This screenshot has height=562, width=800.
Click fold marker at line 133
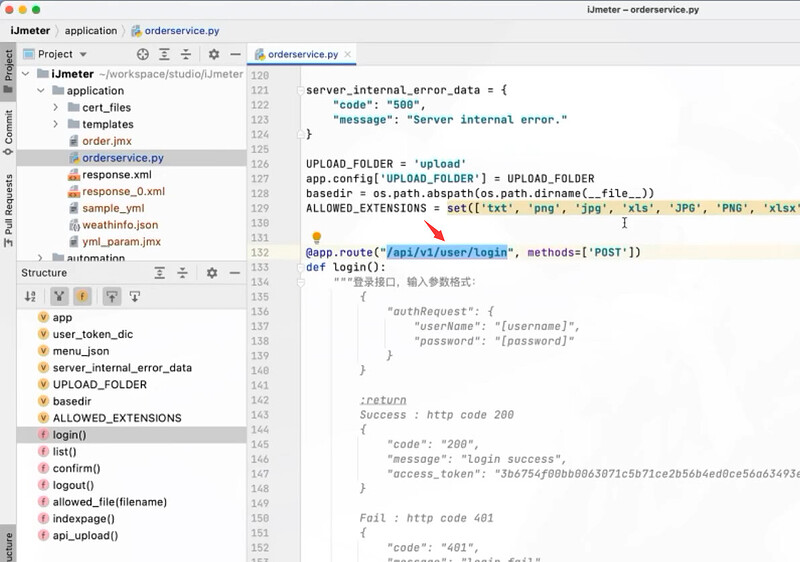[x=301, y=267]
